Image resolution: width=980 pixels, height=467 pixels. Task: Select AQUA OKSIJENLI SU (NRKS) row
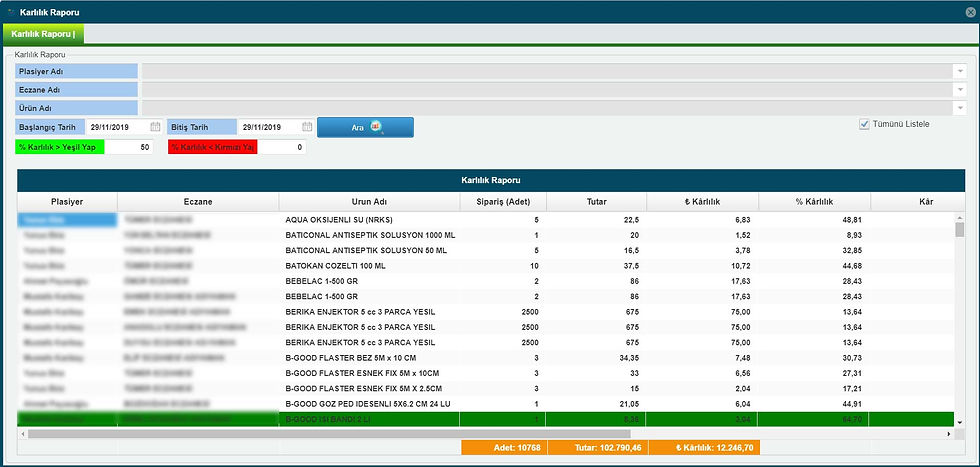point(486,220)
